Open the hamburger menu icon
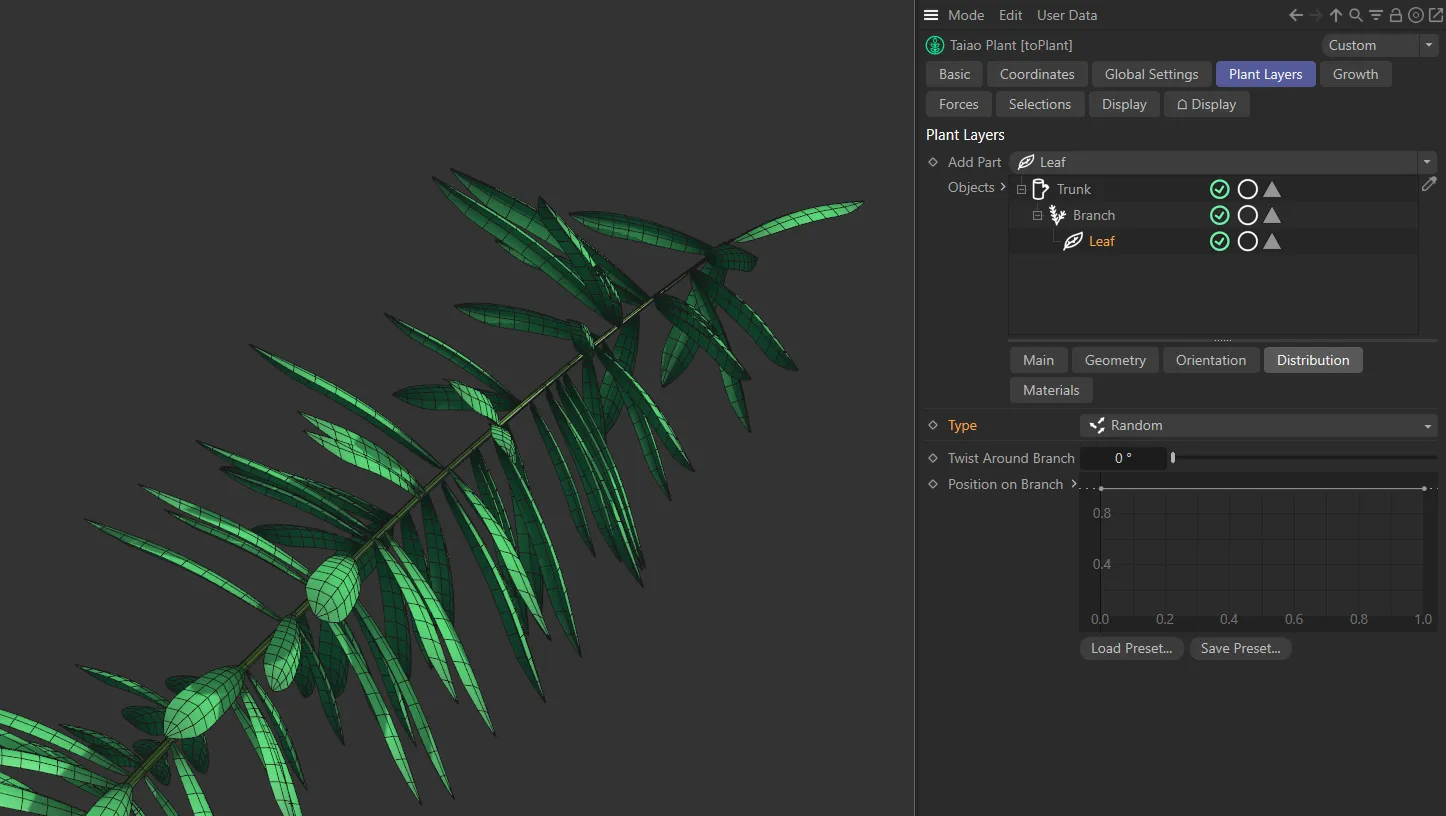 pyautogui.click(x=931, y=15)
